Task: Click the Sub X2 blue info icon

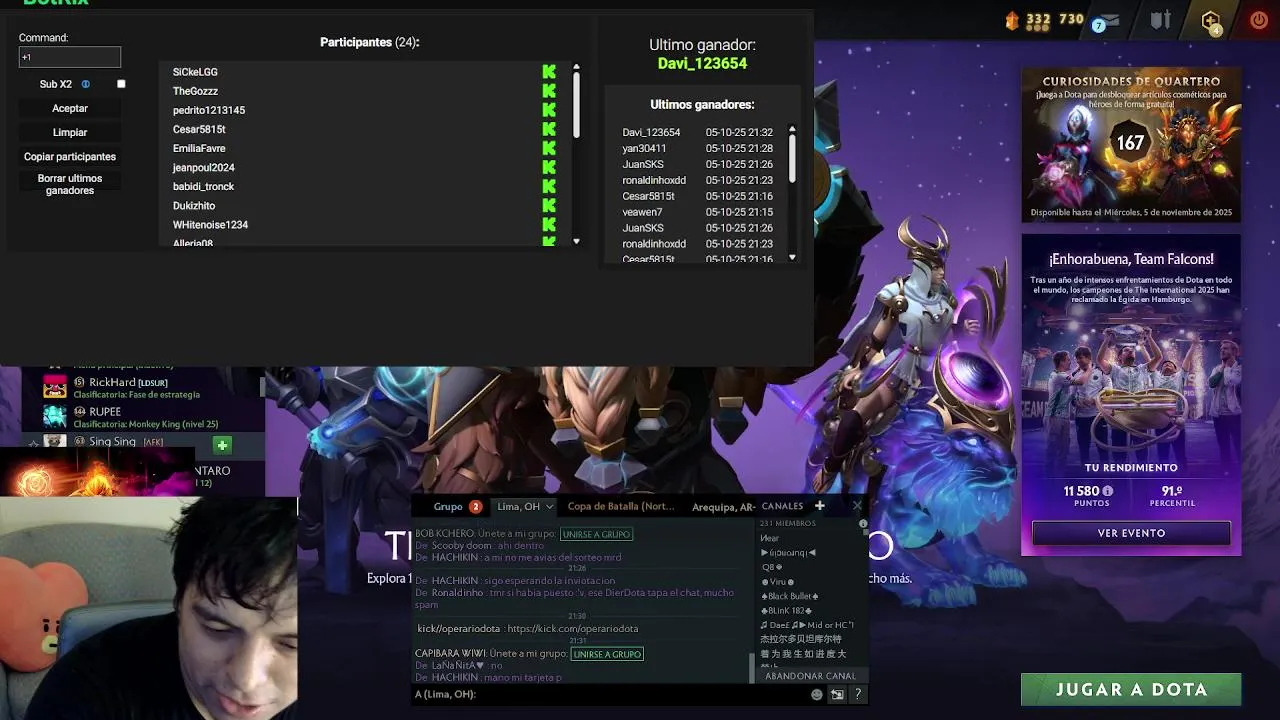Action: coord(86,84)
